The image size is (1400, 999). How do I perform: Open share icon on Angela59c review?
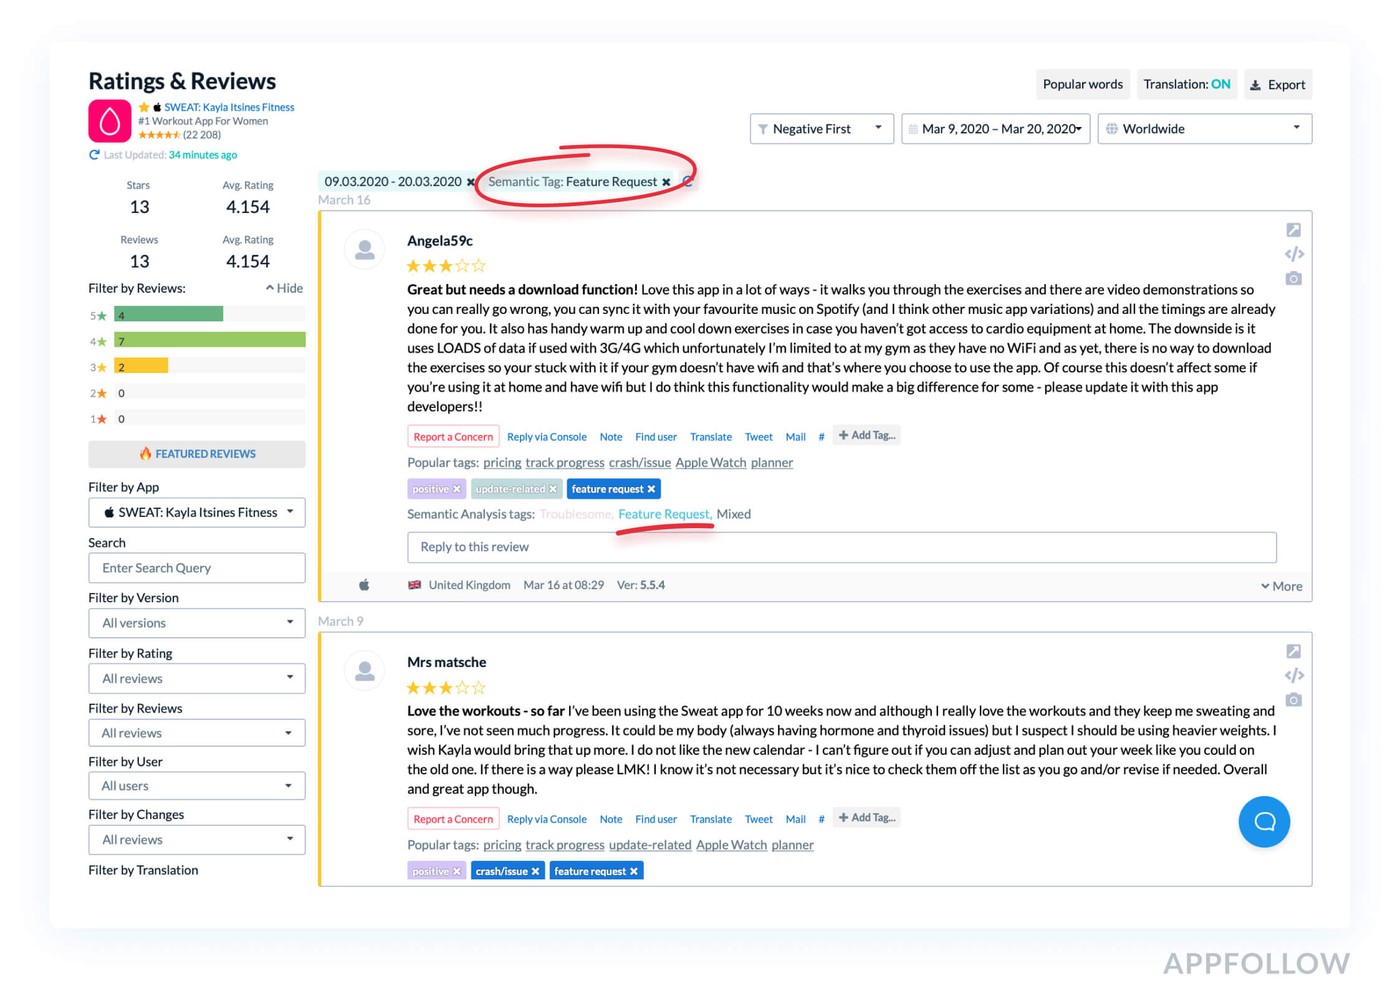tap(1293, 230)
